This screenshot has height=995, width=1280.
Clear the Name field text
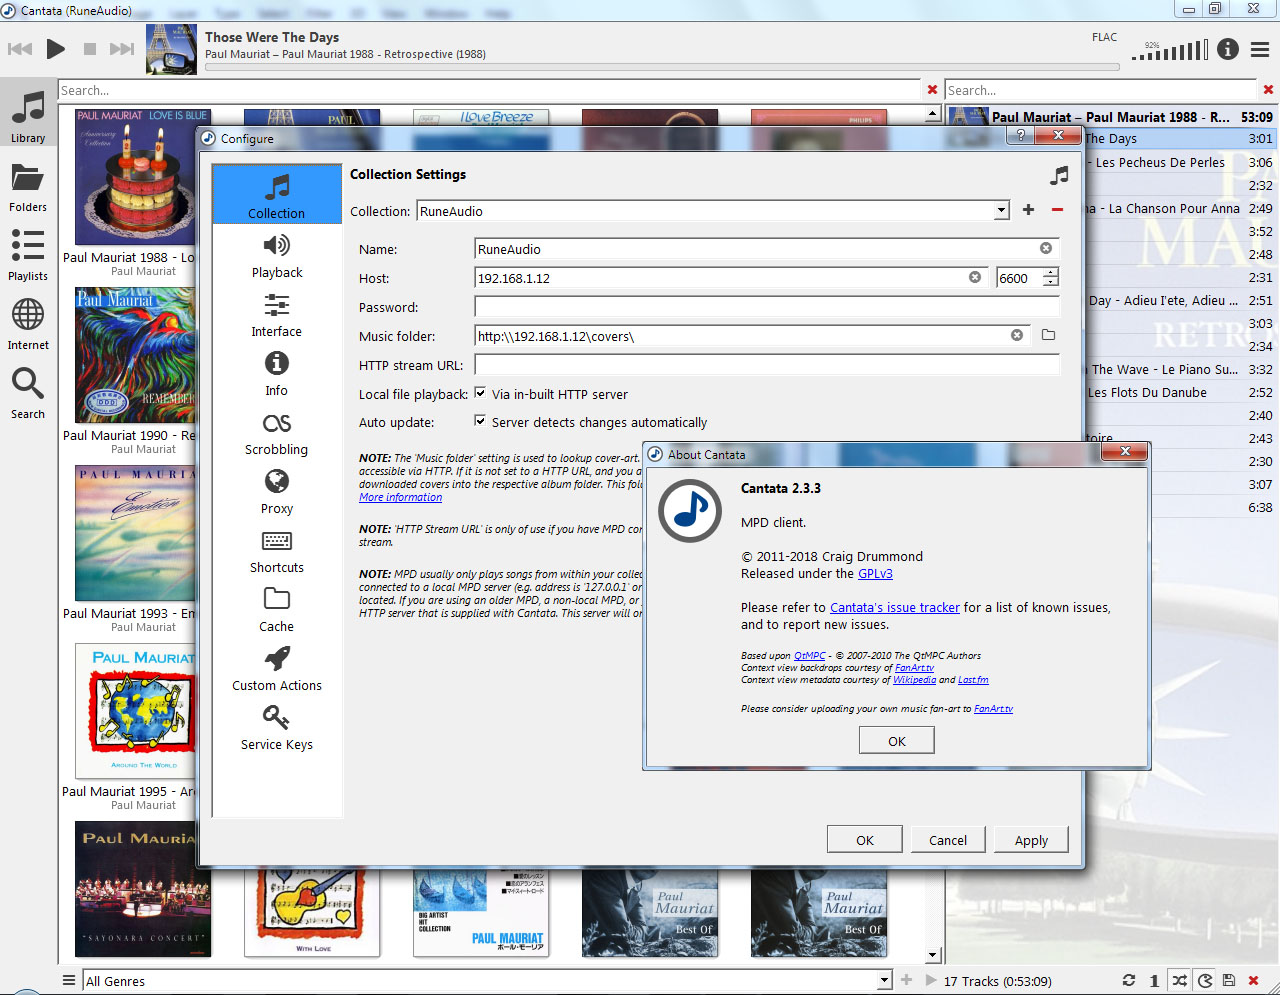(x=1046, y=248)
